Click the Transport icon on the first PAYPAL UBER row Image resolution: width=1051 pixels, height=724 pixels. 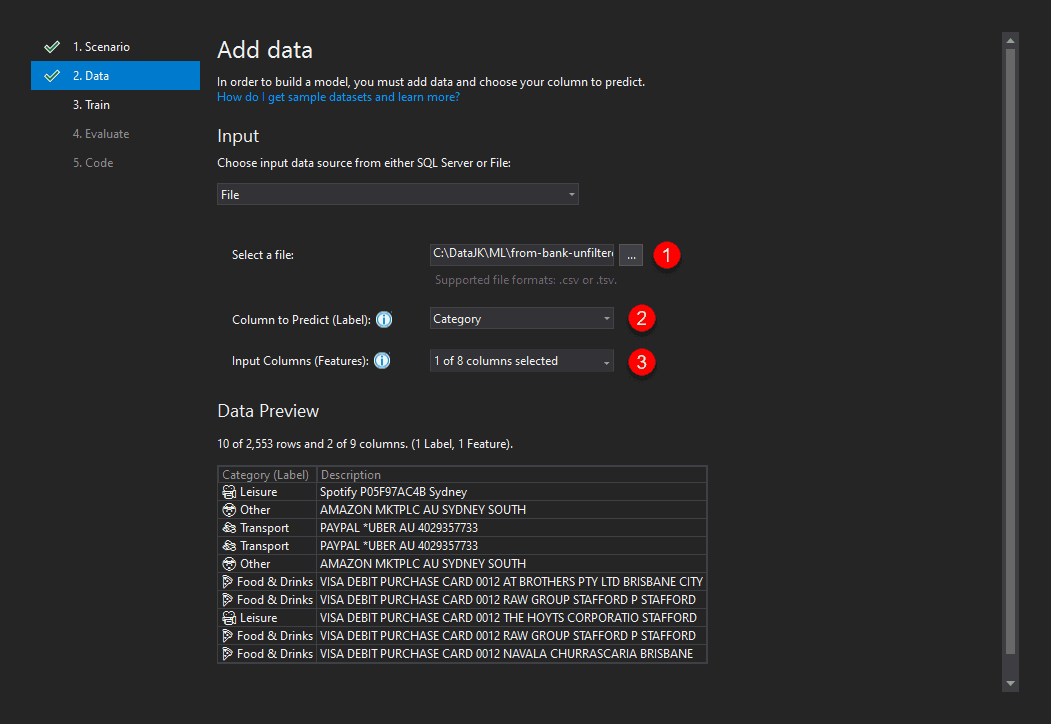(228, 527)
